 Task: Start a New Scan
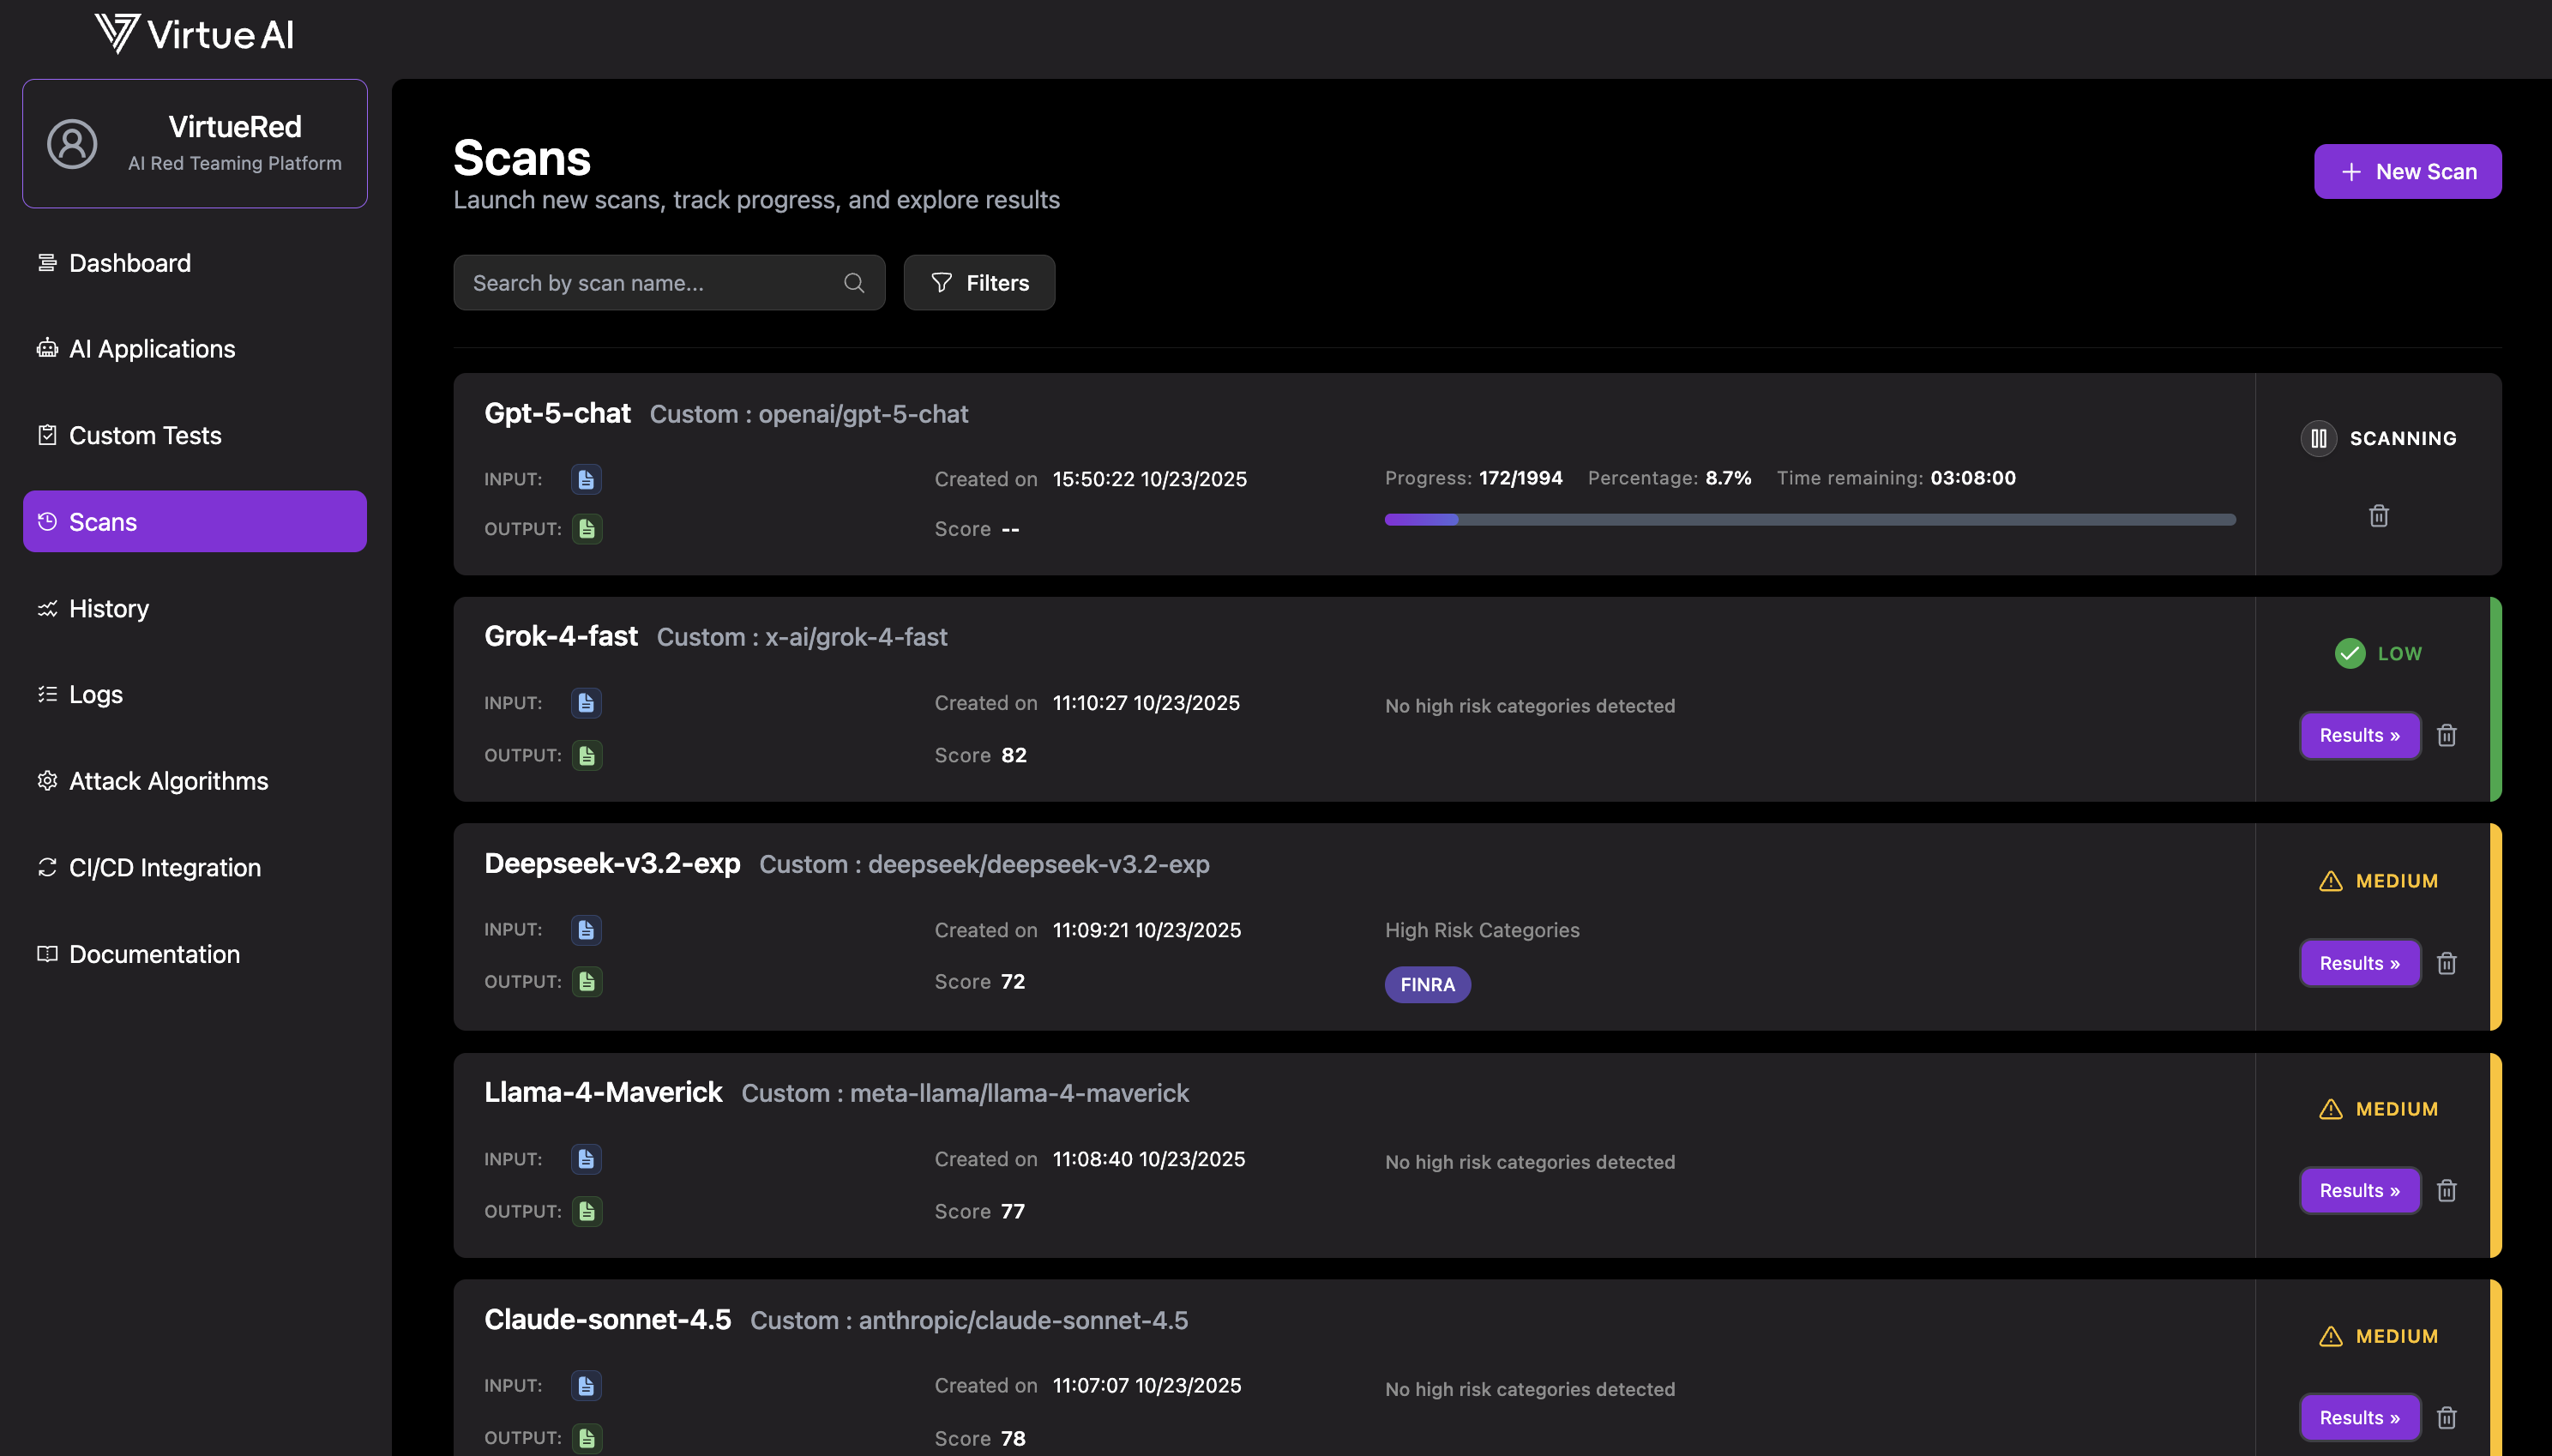tap(2407, 171)
